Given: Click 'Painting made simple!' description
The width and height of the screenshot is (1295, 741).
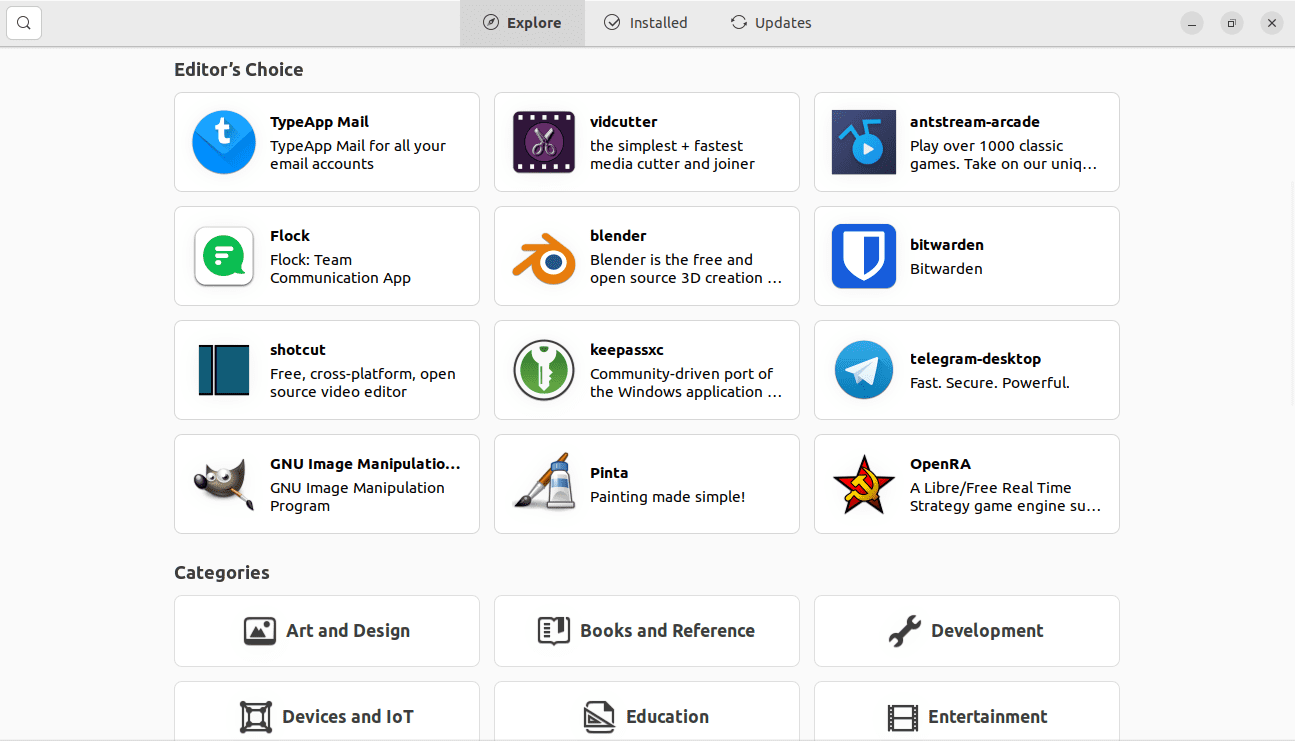Looking at the screenshot, I should tap(667, 497).
